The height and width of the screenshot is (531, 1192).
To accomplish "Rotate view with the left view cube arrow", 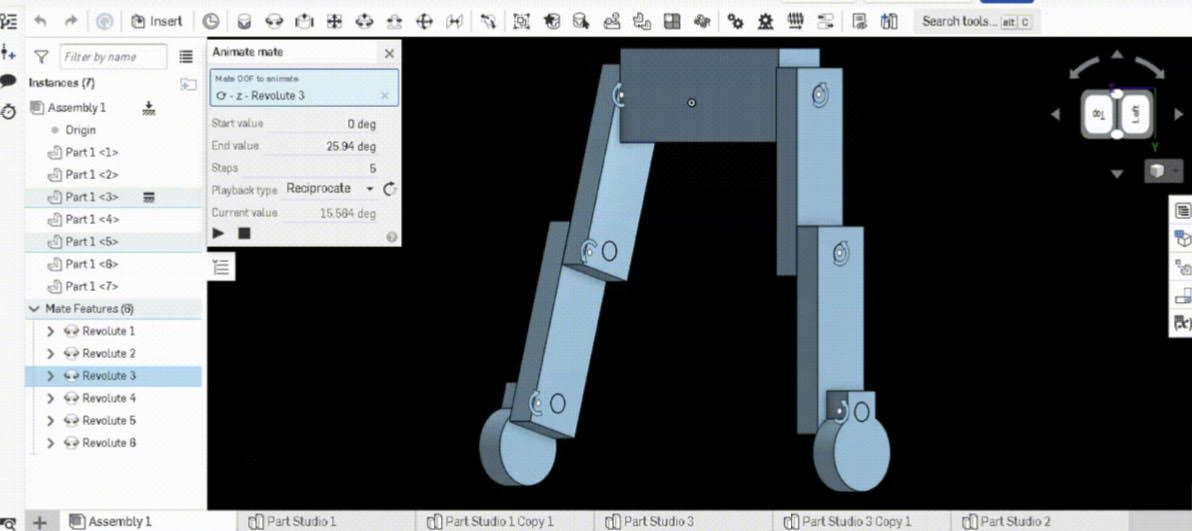I will [x=1056, y=115].
